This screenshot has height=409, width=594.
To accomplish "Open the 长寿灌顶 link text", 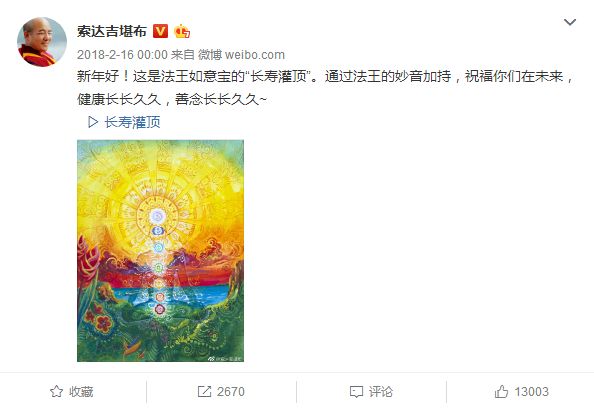I will tap(132, 122).
